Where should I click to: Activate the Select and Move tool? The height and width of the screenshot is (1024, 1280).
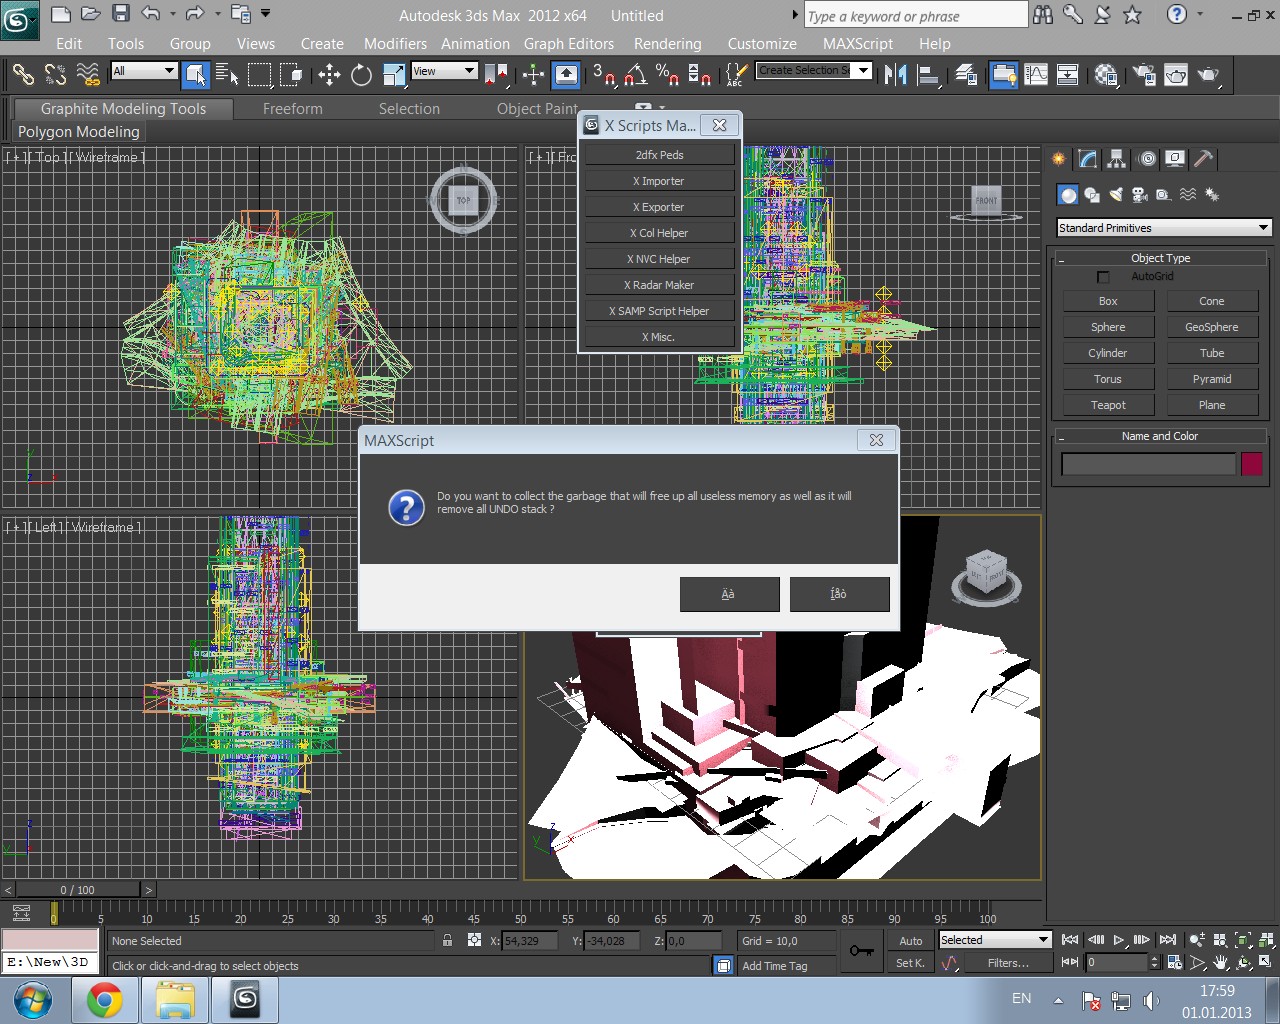click(329, 74)
